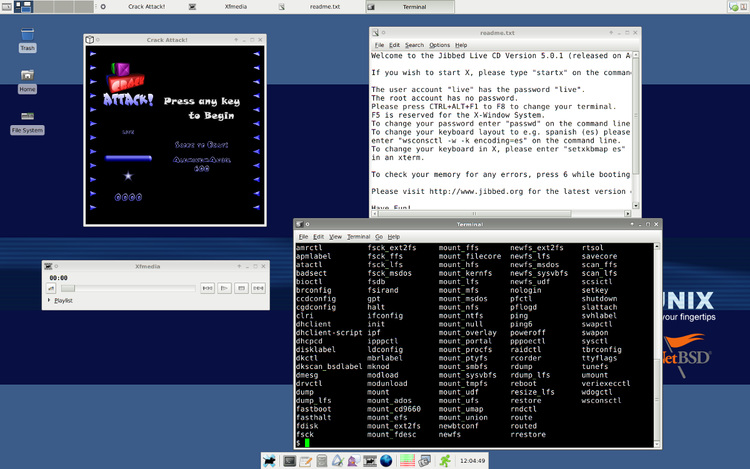Open the View menu in Terminal window
This screenshot has width=750, height=469.
coord(335,237)
